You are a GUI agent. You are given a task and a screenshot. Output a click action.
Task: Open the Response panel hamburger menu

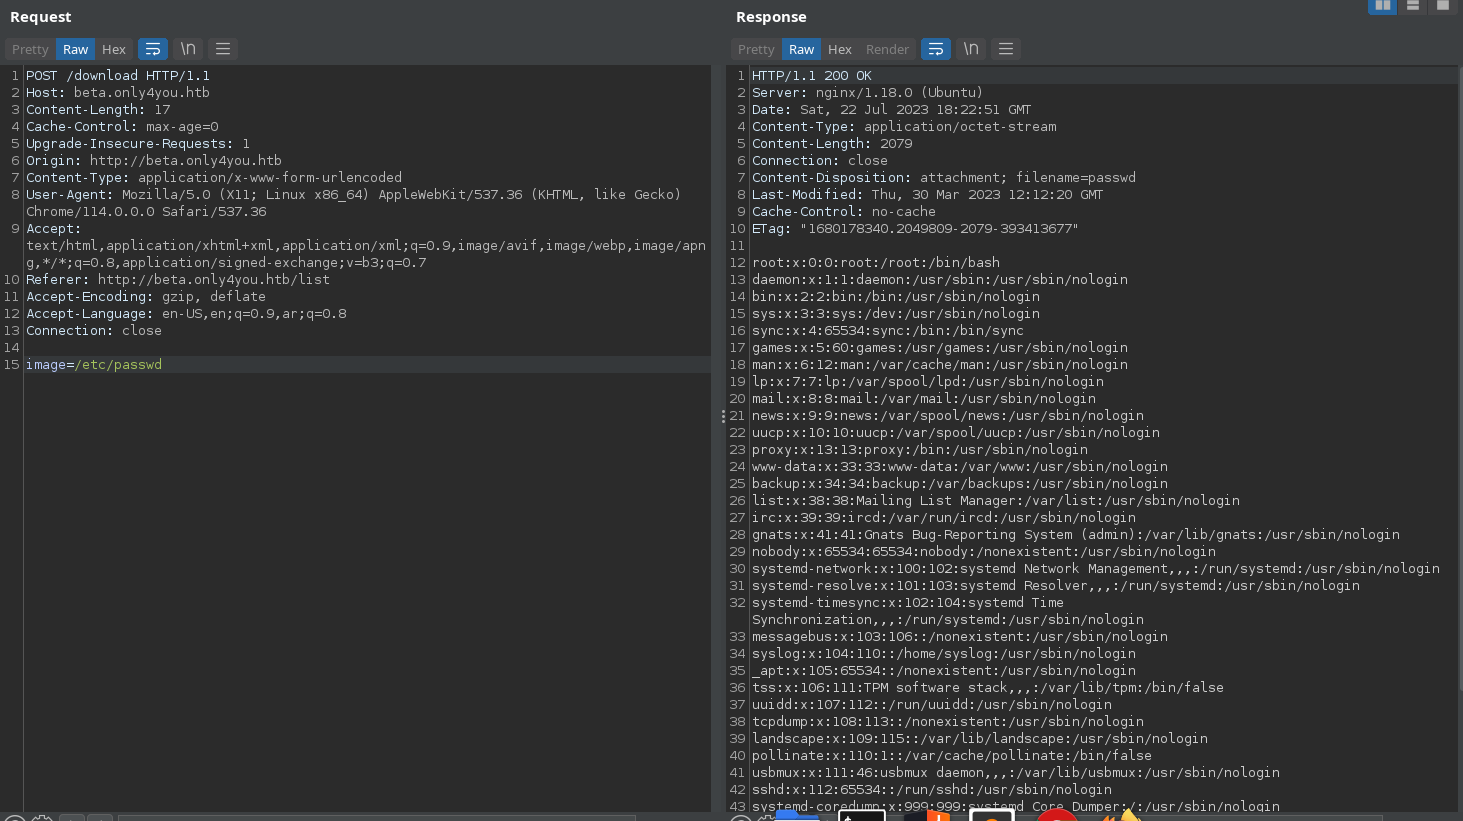pyautogui.click(x=1006, y=49)
